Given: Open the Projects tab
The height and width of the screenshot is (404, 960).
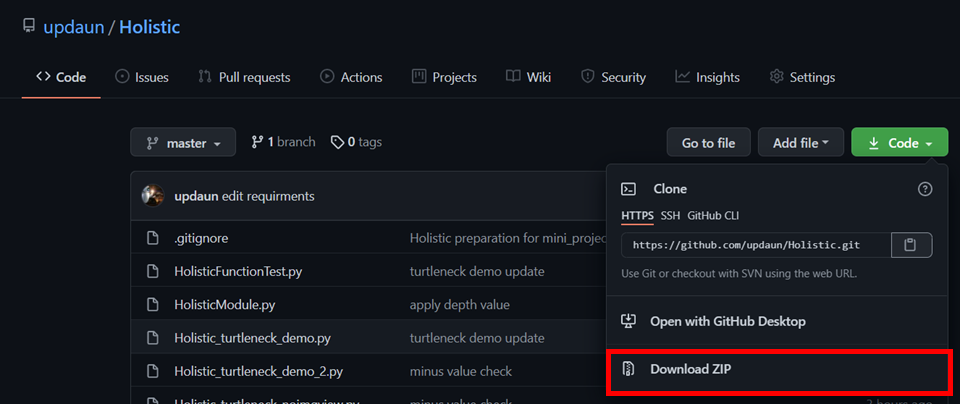Looking at the screenshot, I should tap(444, 77).
